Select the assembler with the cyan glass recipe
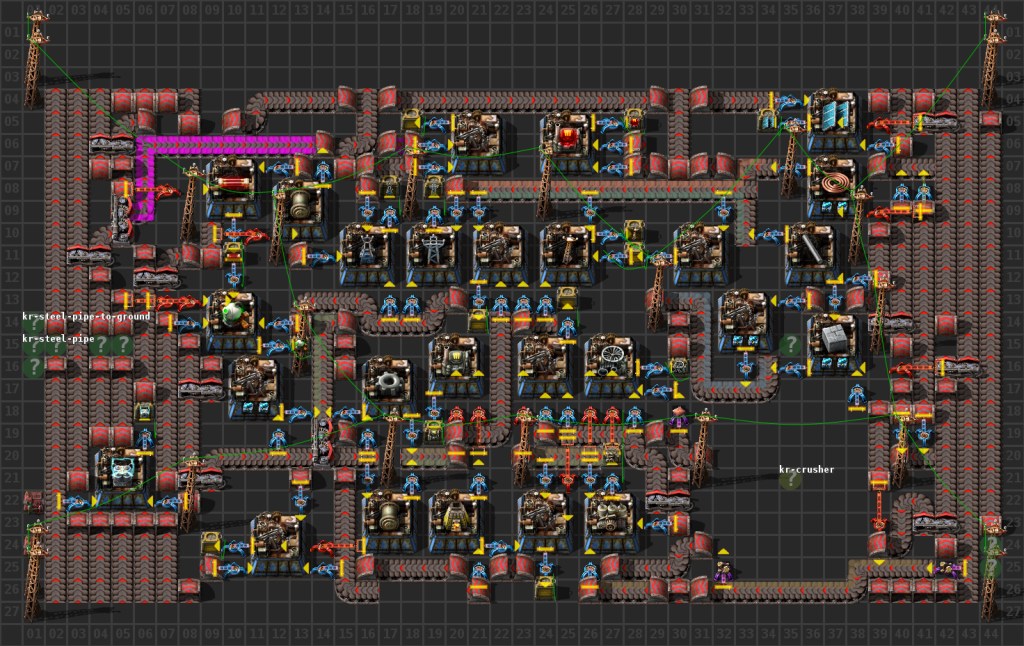Screen dimensions: 1024x646 point(121,477)
